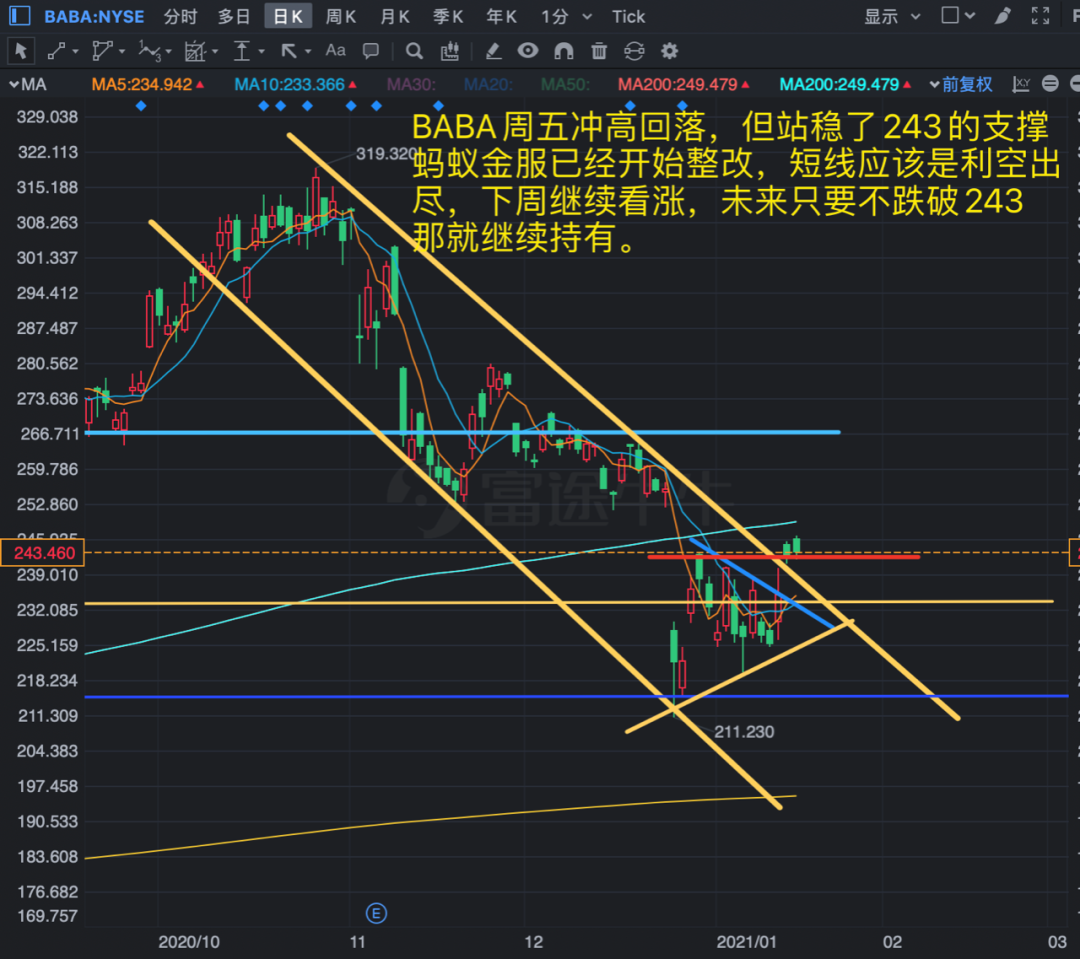Click the earnings E marker on timeline

[x=376, y=914]
